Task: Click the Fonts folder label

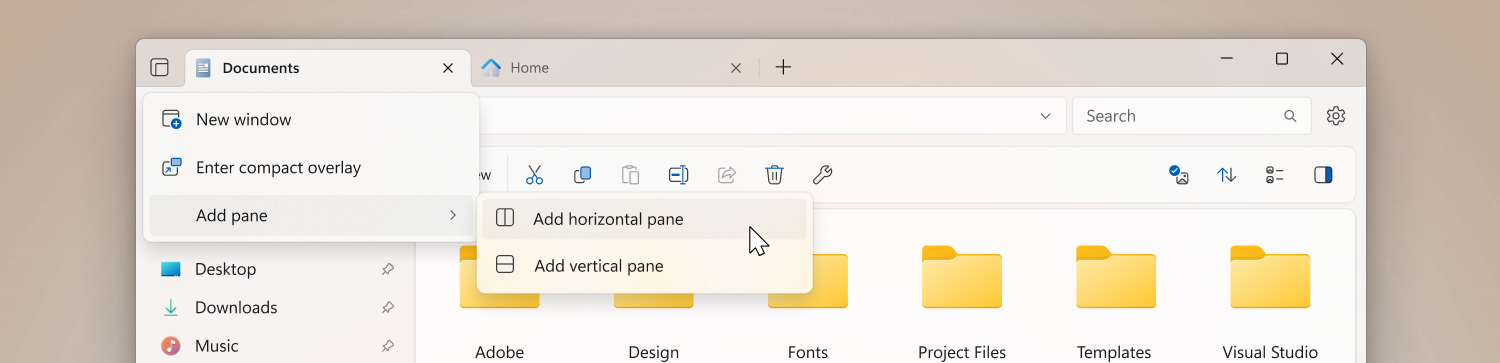Action: 808,352
